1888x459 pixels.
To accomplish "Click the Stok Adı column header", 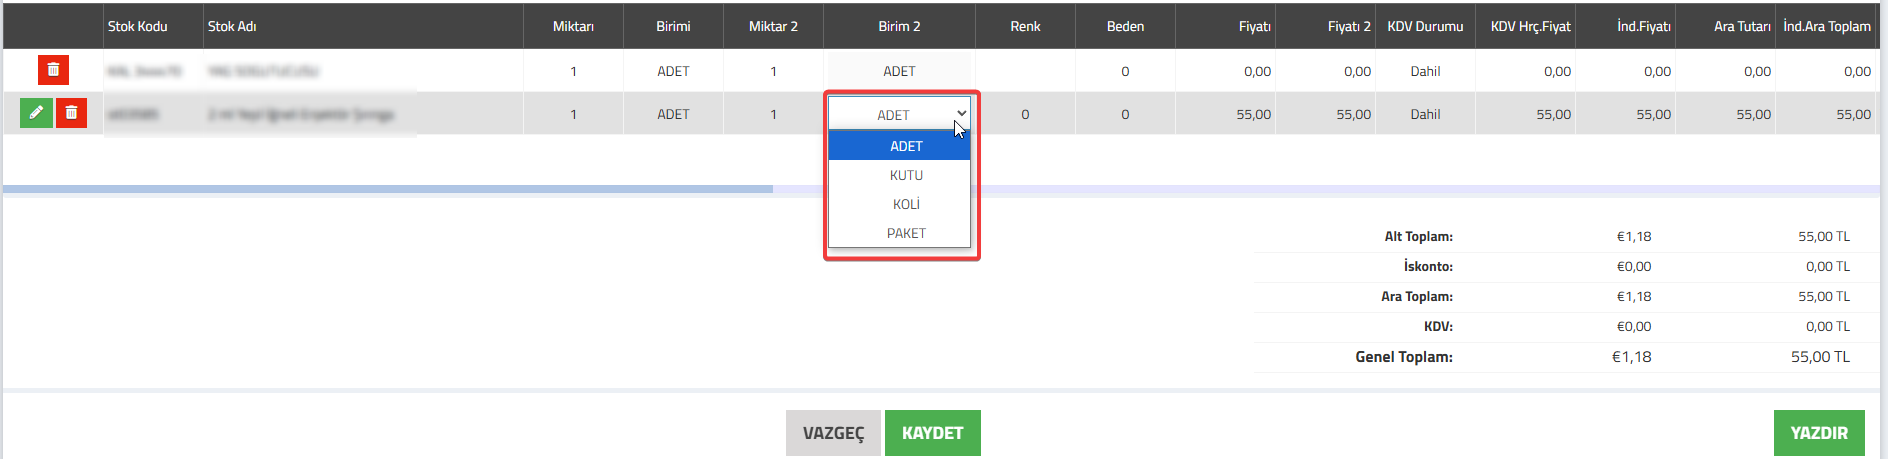I will (232, 26).
